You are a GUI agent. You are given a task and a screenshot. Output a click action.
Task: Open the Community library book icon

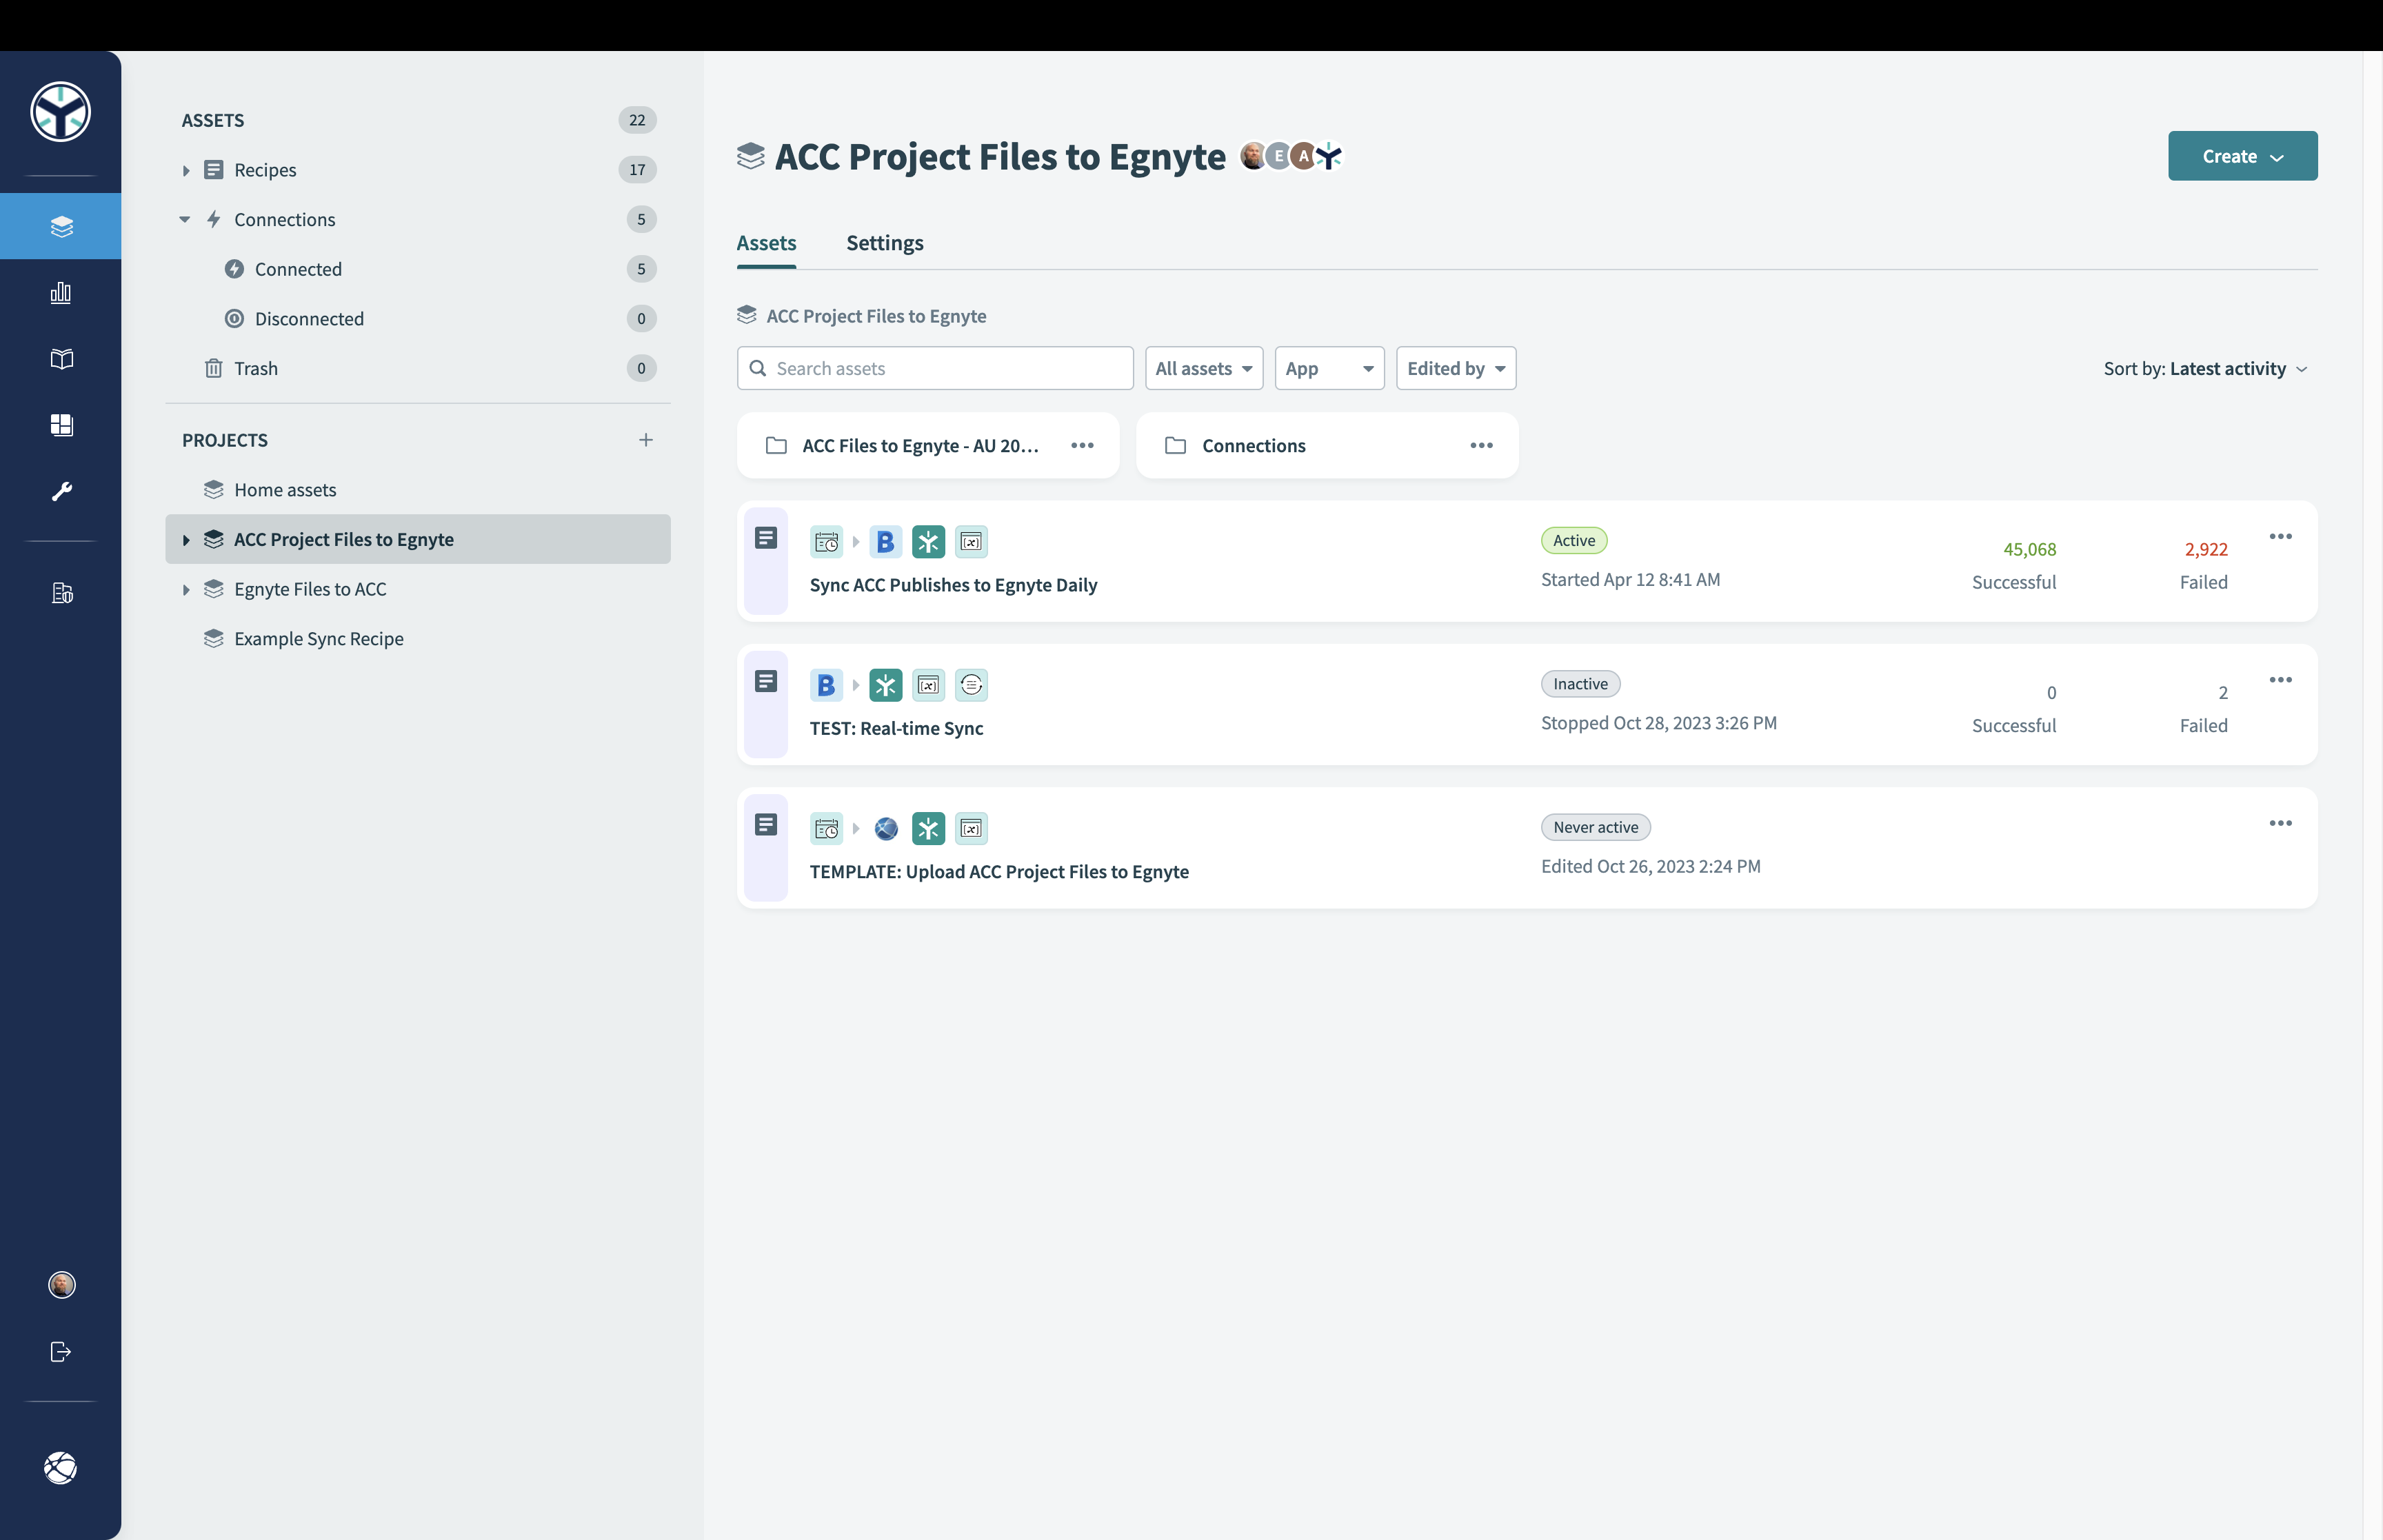[61, 359]
